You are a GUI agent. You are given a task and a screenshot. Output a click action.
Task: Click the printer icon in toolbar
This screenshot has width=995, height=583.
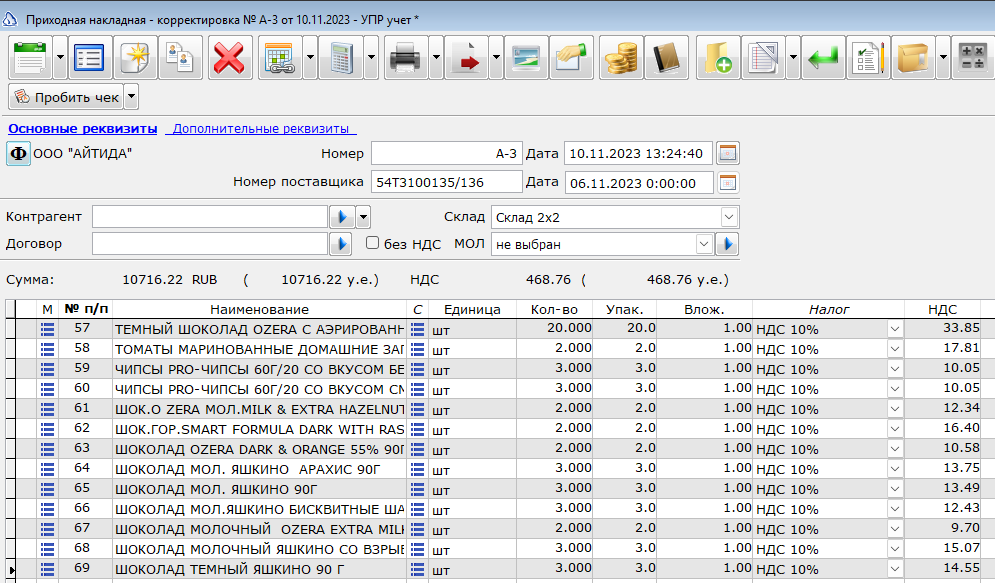[x=406, y=58]
